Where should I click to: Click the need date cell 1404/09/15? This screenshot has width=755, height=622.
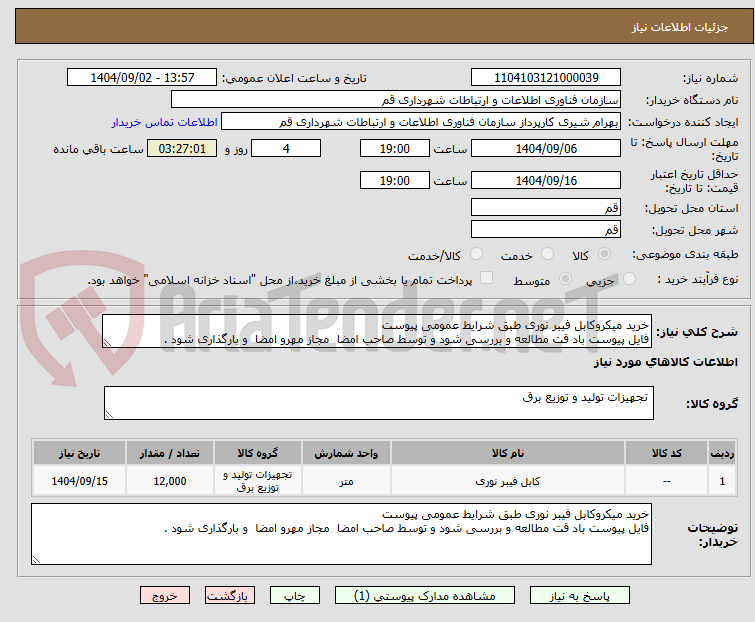coord(79,481)
